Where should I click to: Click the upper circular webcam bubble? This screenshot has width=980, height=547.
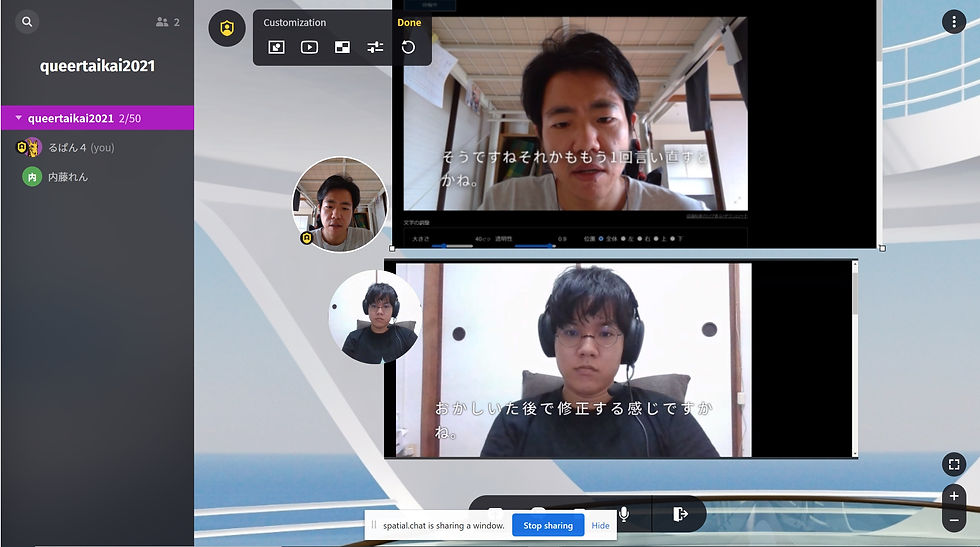click(340, 204)
